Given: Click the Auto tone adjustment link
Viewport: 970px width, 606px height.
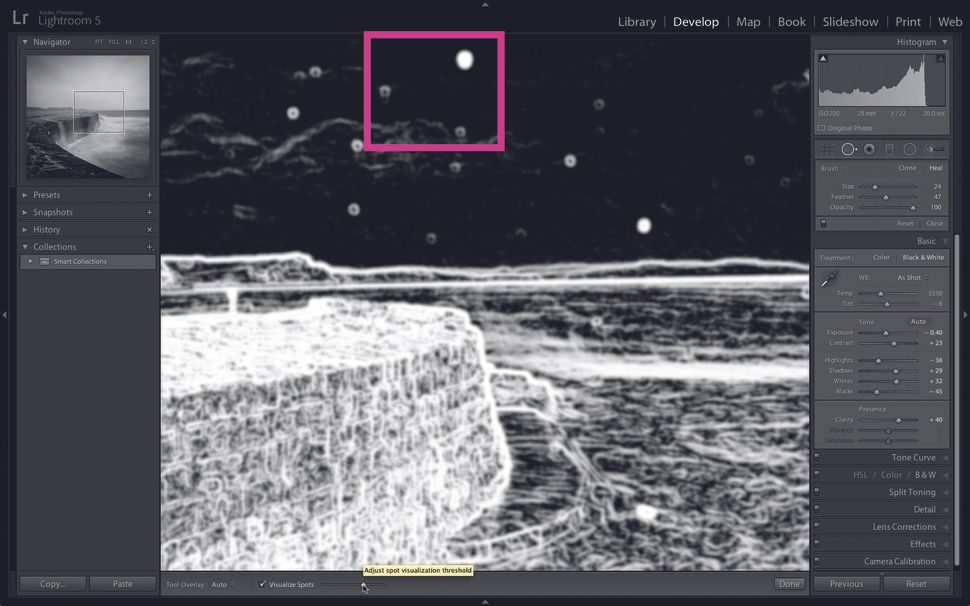Looking at the screenshot, I should pos(920,321).
